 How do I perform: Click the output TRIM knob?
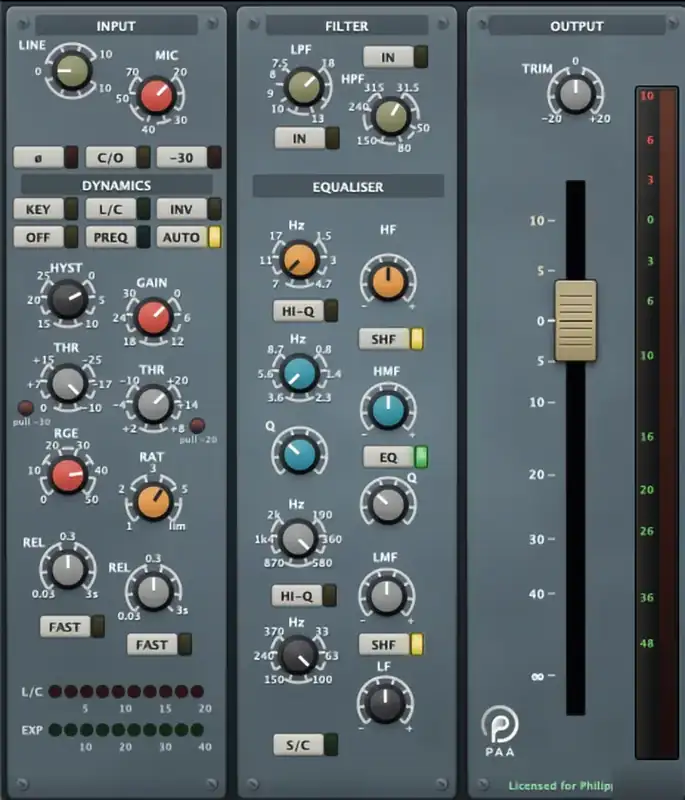point(575,94)
